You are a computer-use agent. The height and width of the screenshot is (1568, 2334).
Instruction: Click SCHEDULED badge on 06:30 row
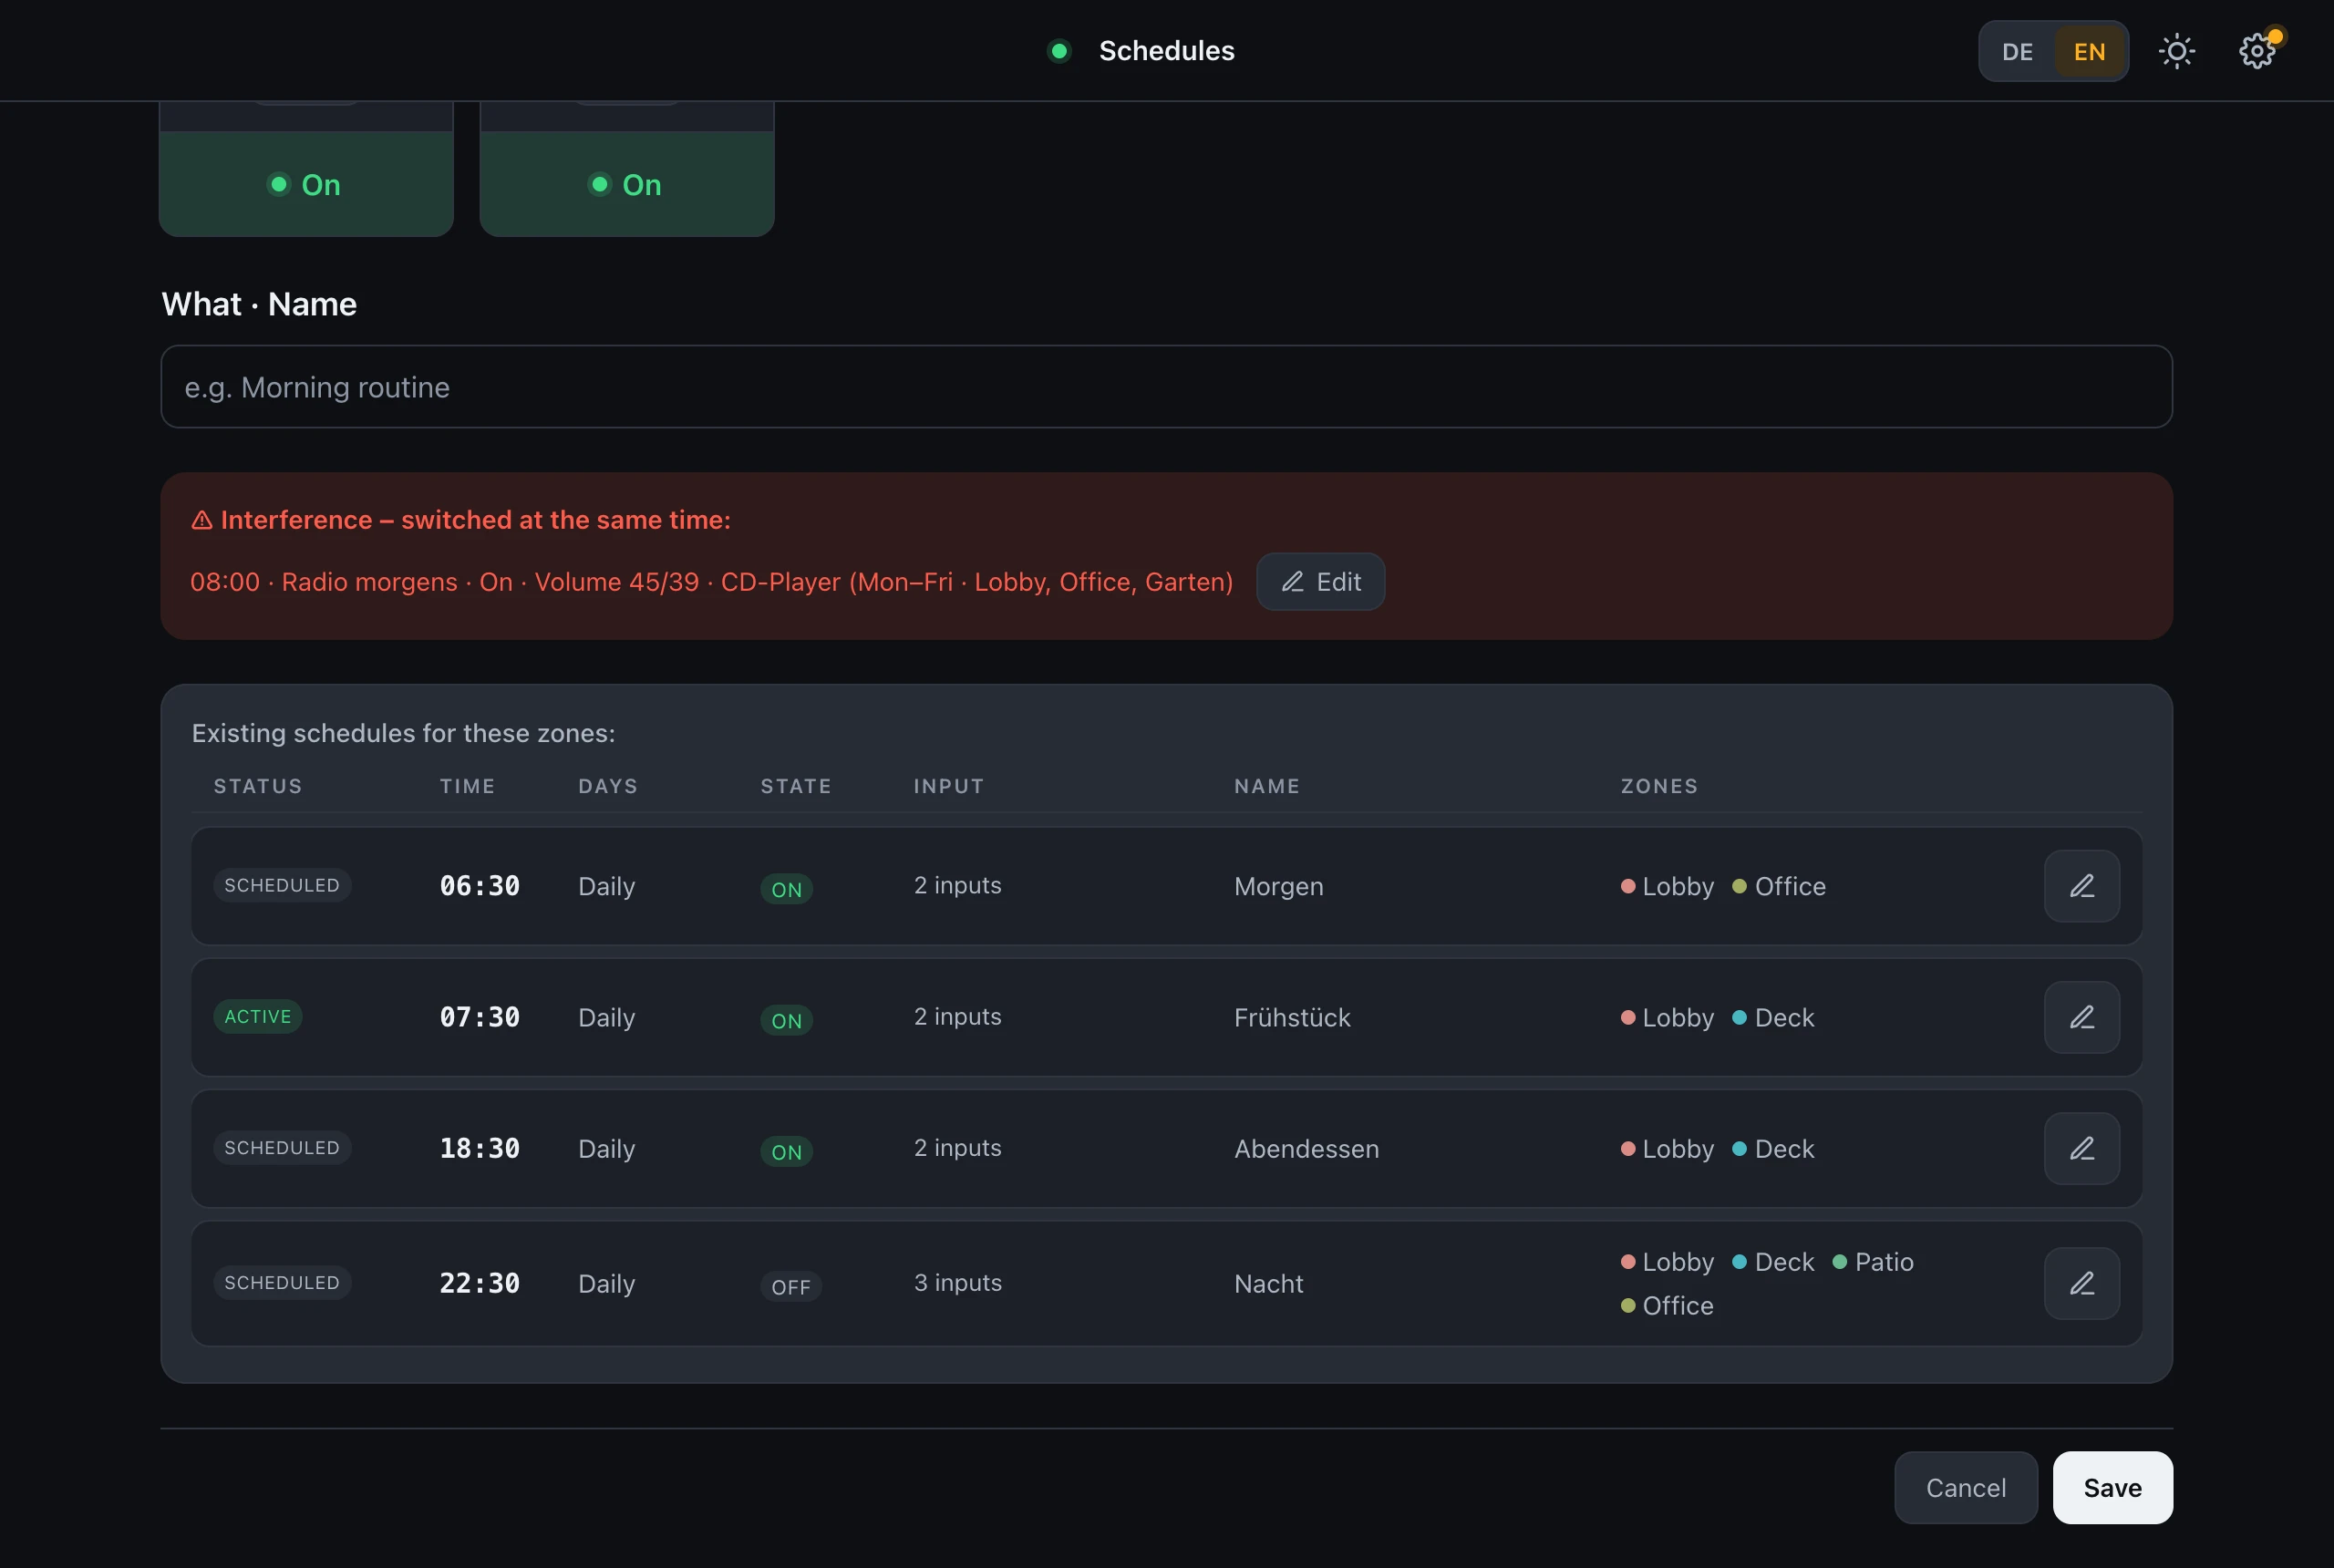(282, 885)
